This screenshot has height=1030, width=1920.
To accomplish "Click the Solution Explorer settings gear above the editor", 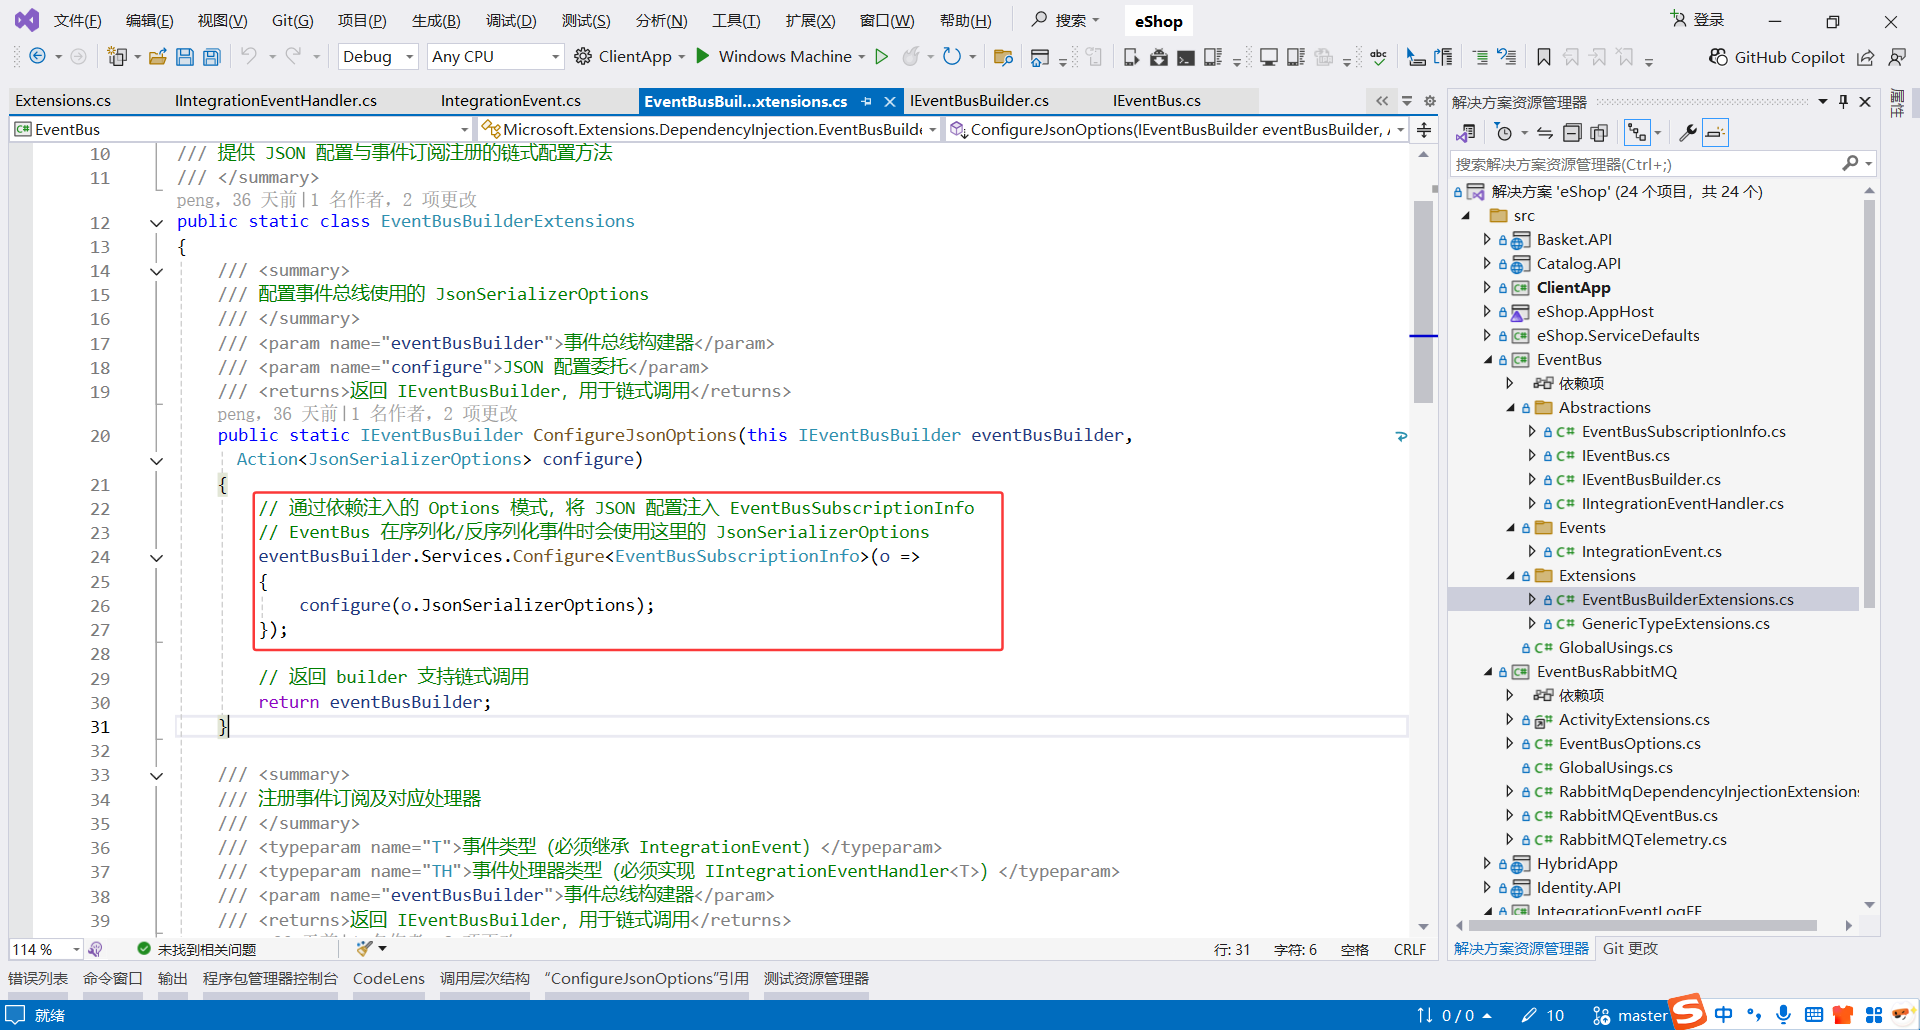I will 1430,101.
